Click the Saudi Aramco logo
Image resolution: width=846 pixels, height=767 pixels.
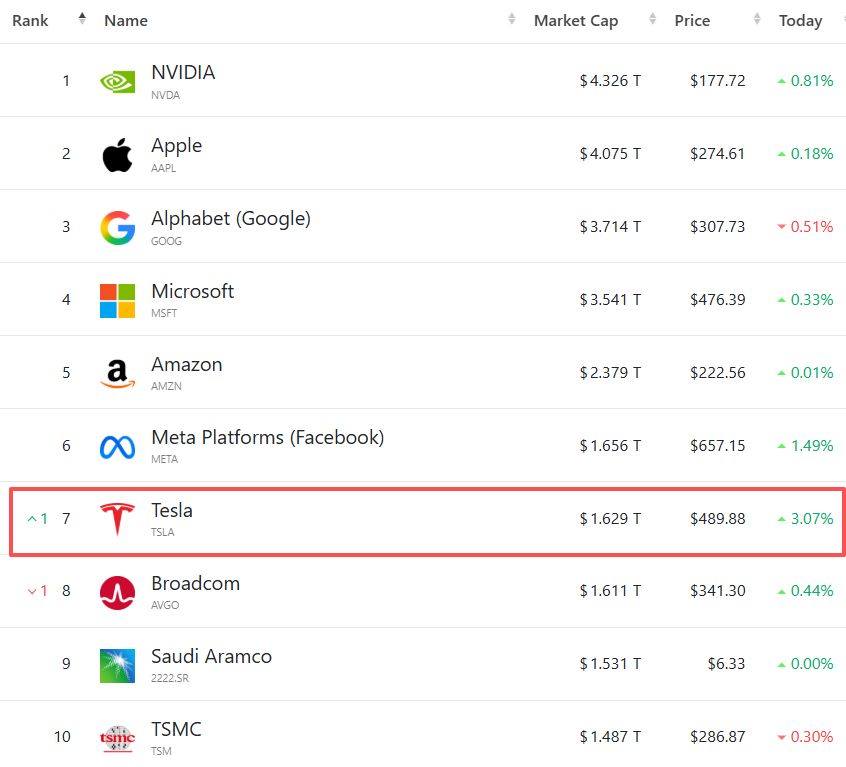(117, 666)
